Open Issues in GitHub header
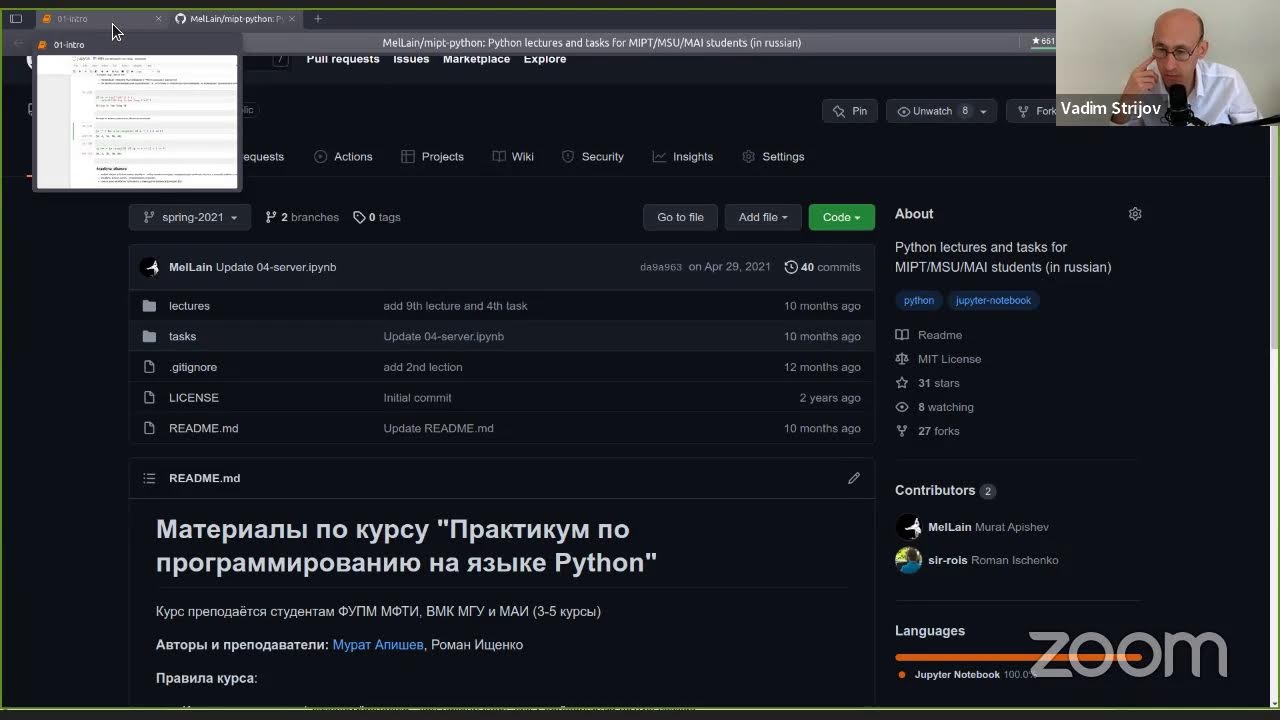1280x720 pixels. point(411,59)
